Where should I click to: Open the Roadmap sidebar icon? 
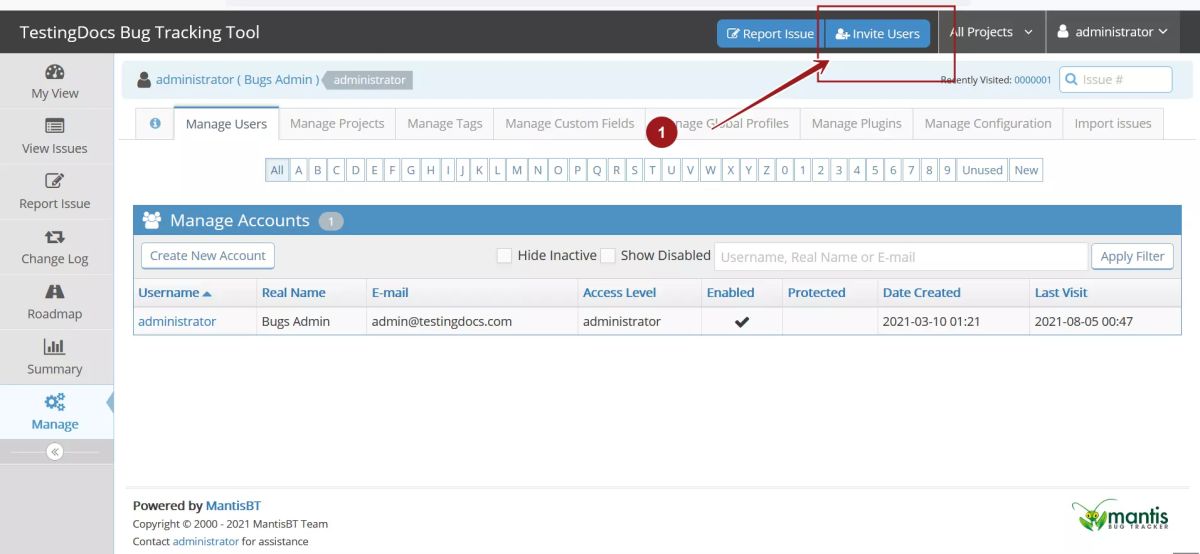pos(55,291)
